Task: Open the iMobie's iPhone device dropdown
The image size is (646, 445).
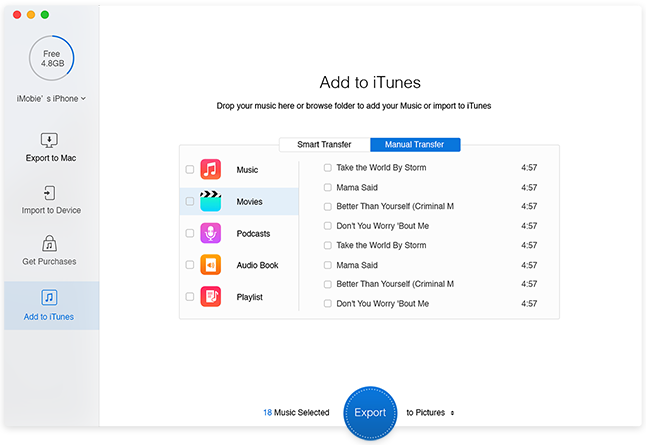Action: pyautogui.click(x=51, y=98)
